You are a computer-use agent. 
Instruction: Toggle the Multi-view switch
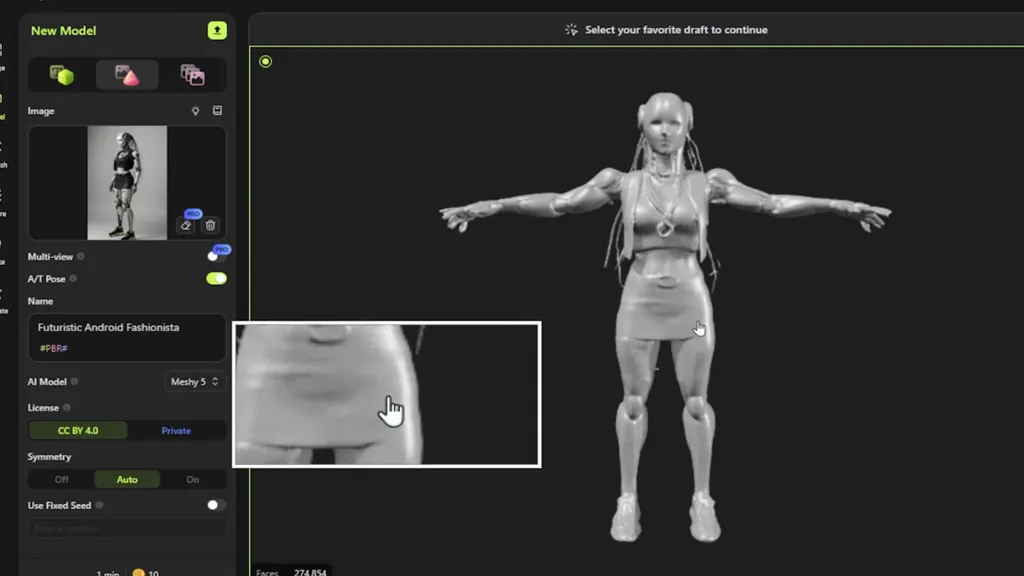(x=216, y=256)
